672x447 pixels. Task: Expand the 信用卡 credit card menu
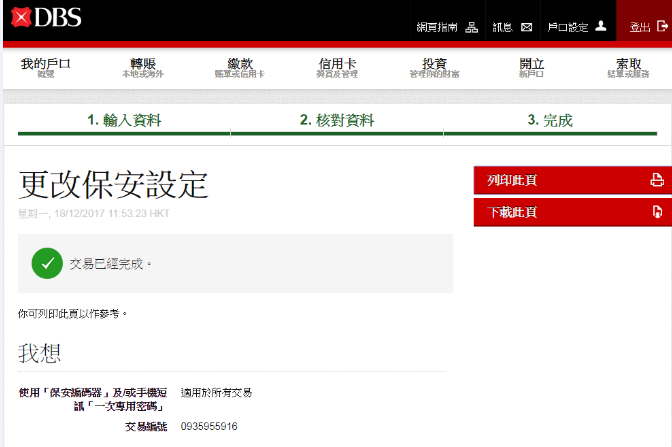pyautogui.click(x=337, y=67)
